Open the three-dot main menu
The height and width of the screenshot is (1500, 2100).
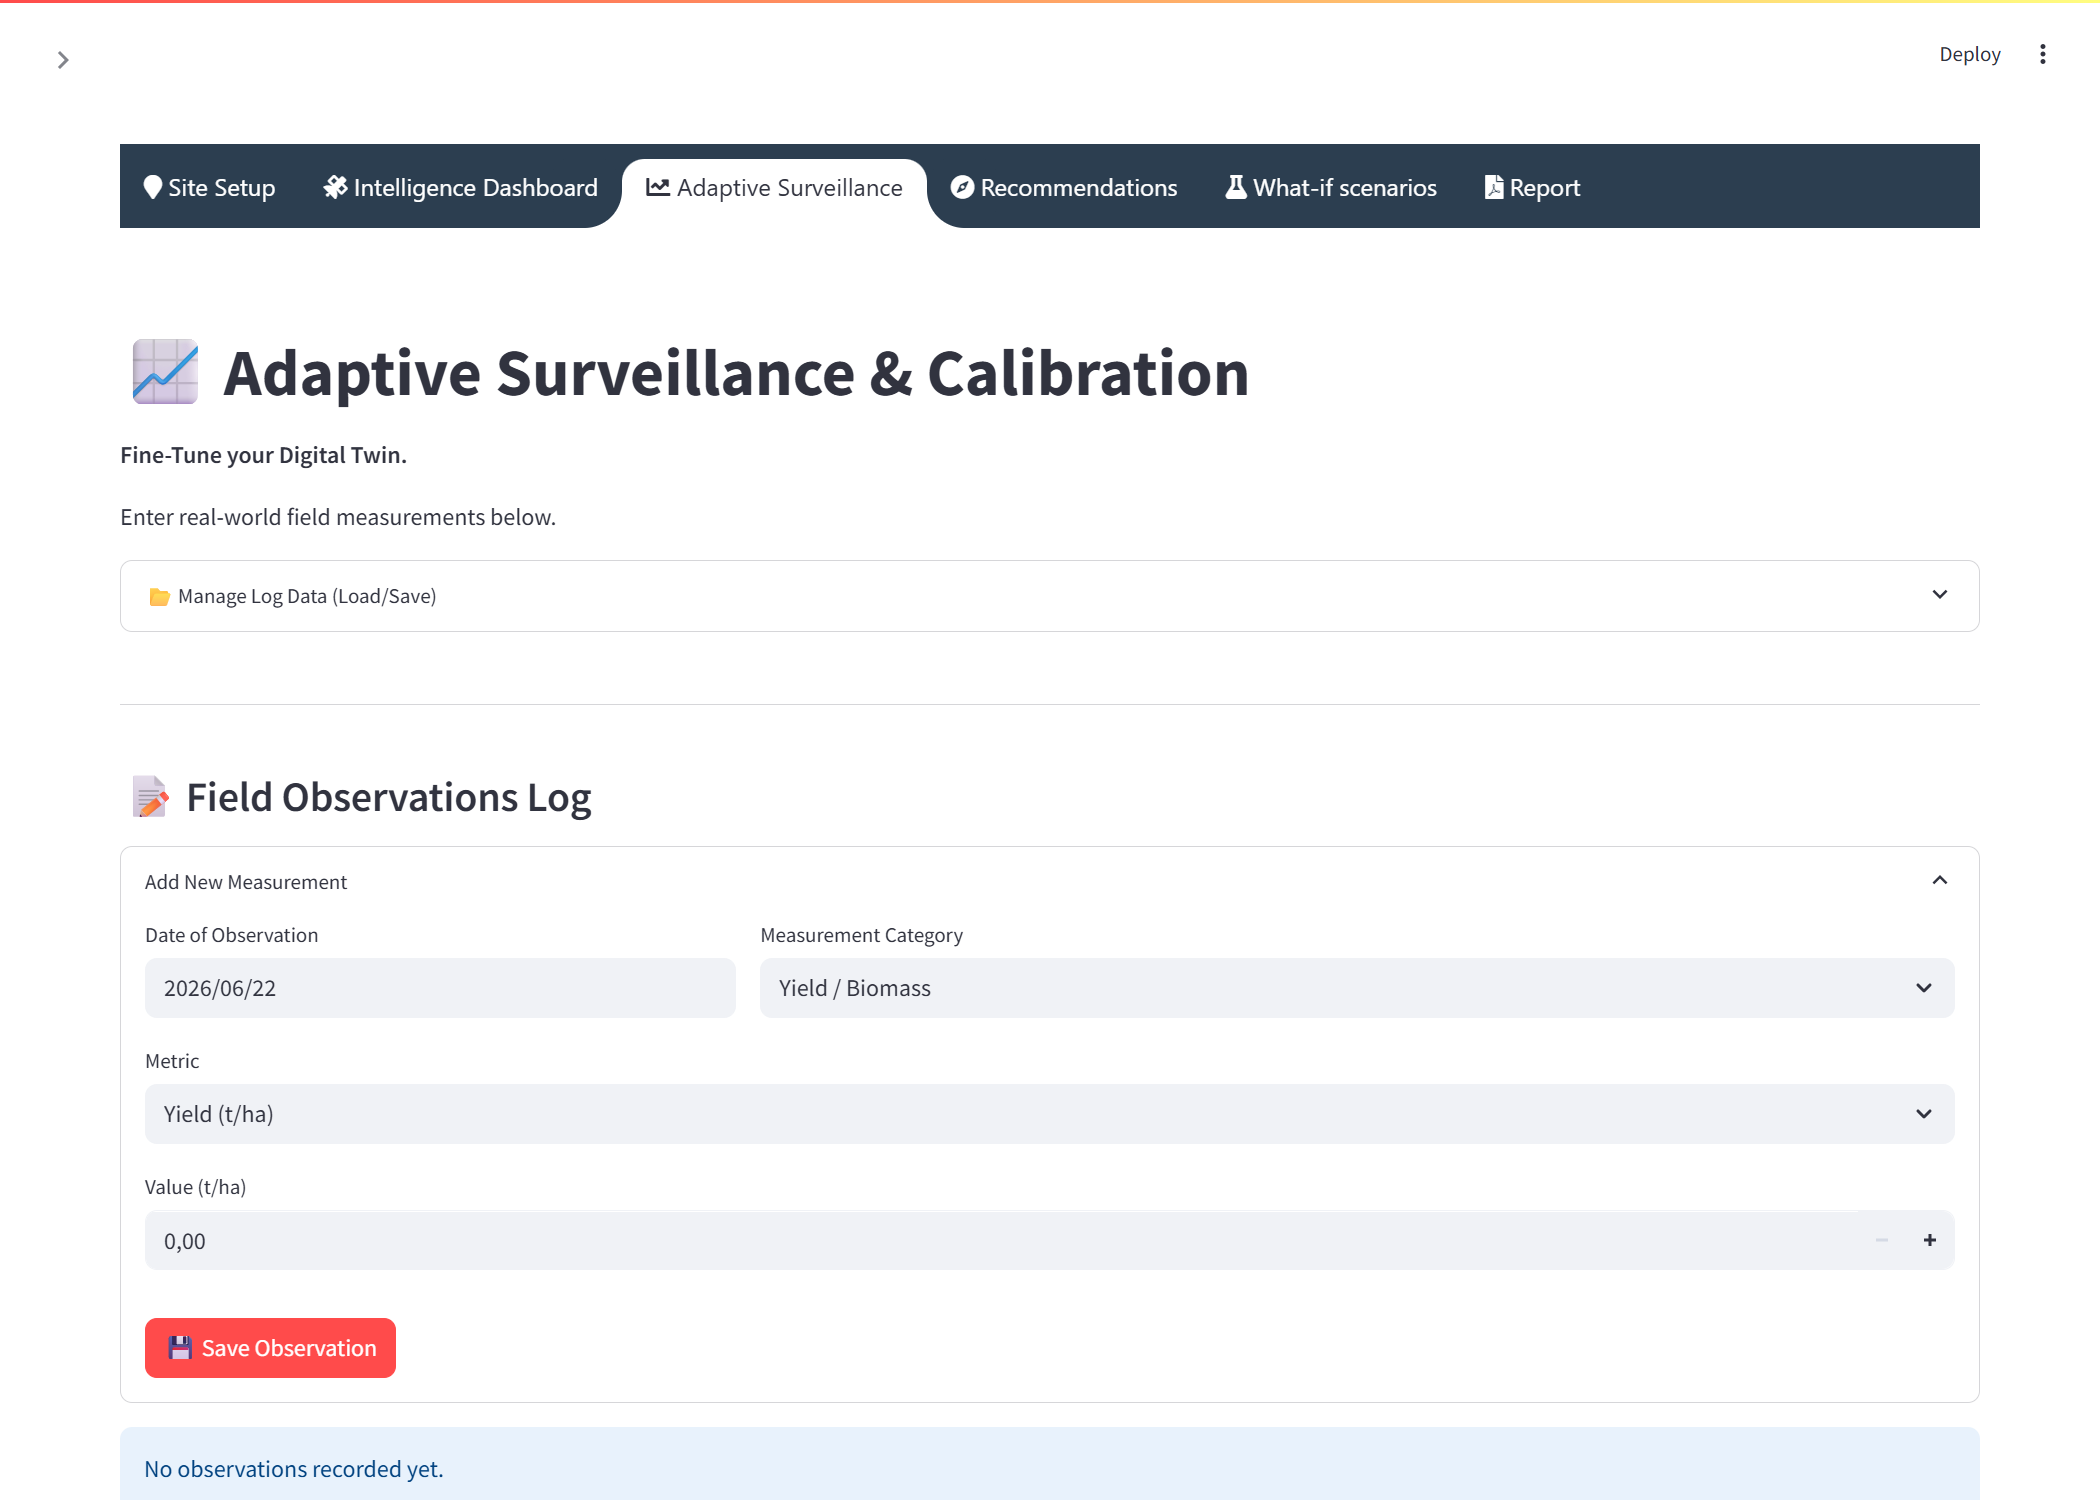(x=2043, y=54)
